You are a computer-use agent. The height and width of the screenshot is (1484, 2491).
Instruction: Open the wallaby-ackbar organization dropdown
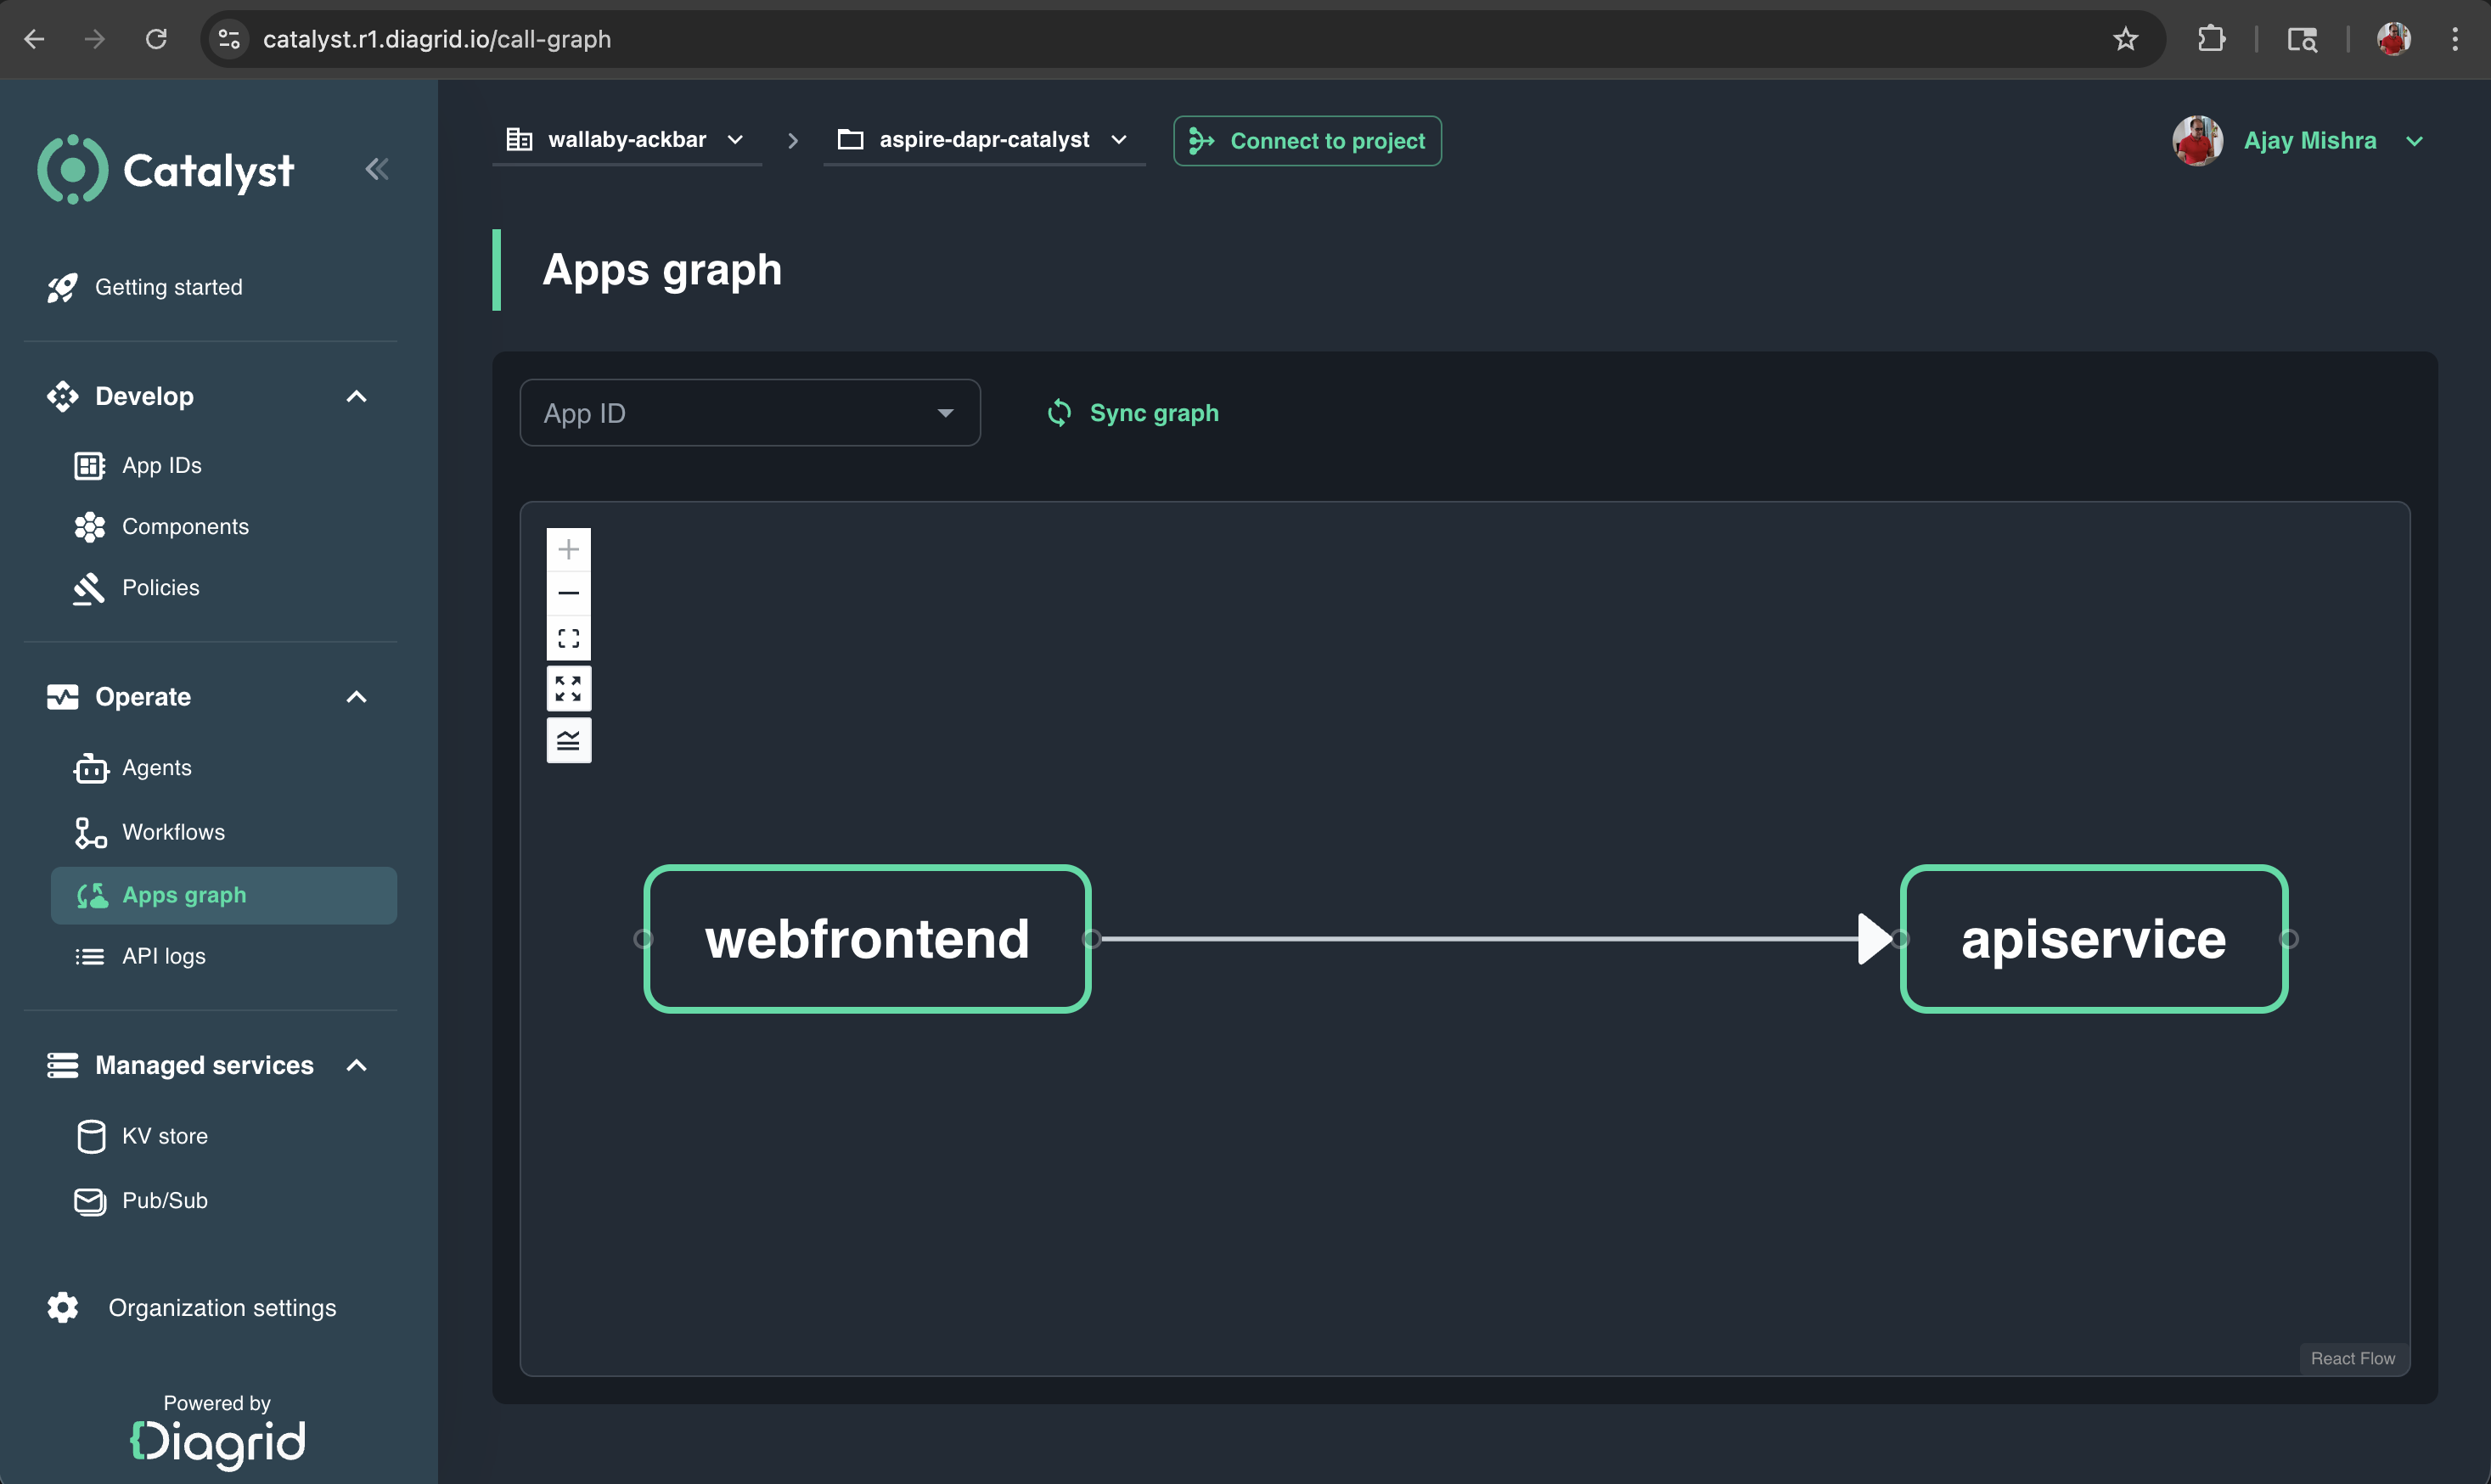(626, 140)
